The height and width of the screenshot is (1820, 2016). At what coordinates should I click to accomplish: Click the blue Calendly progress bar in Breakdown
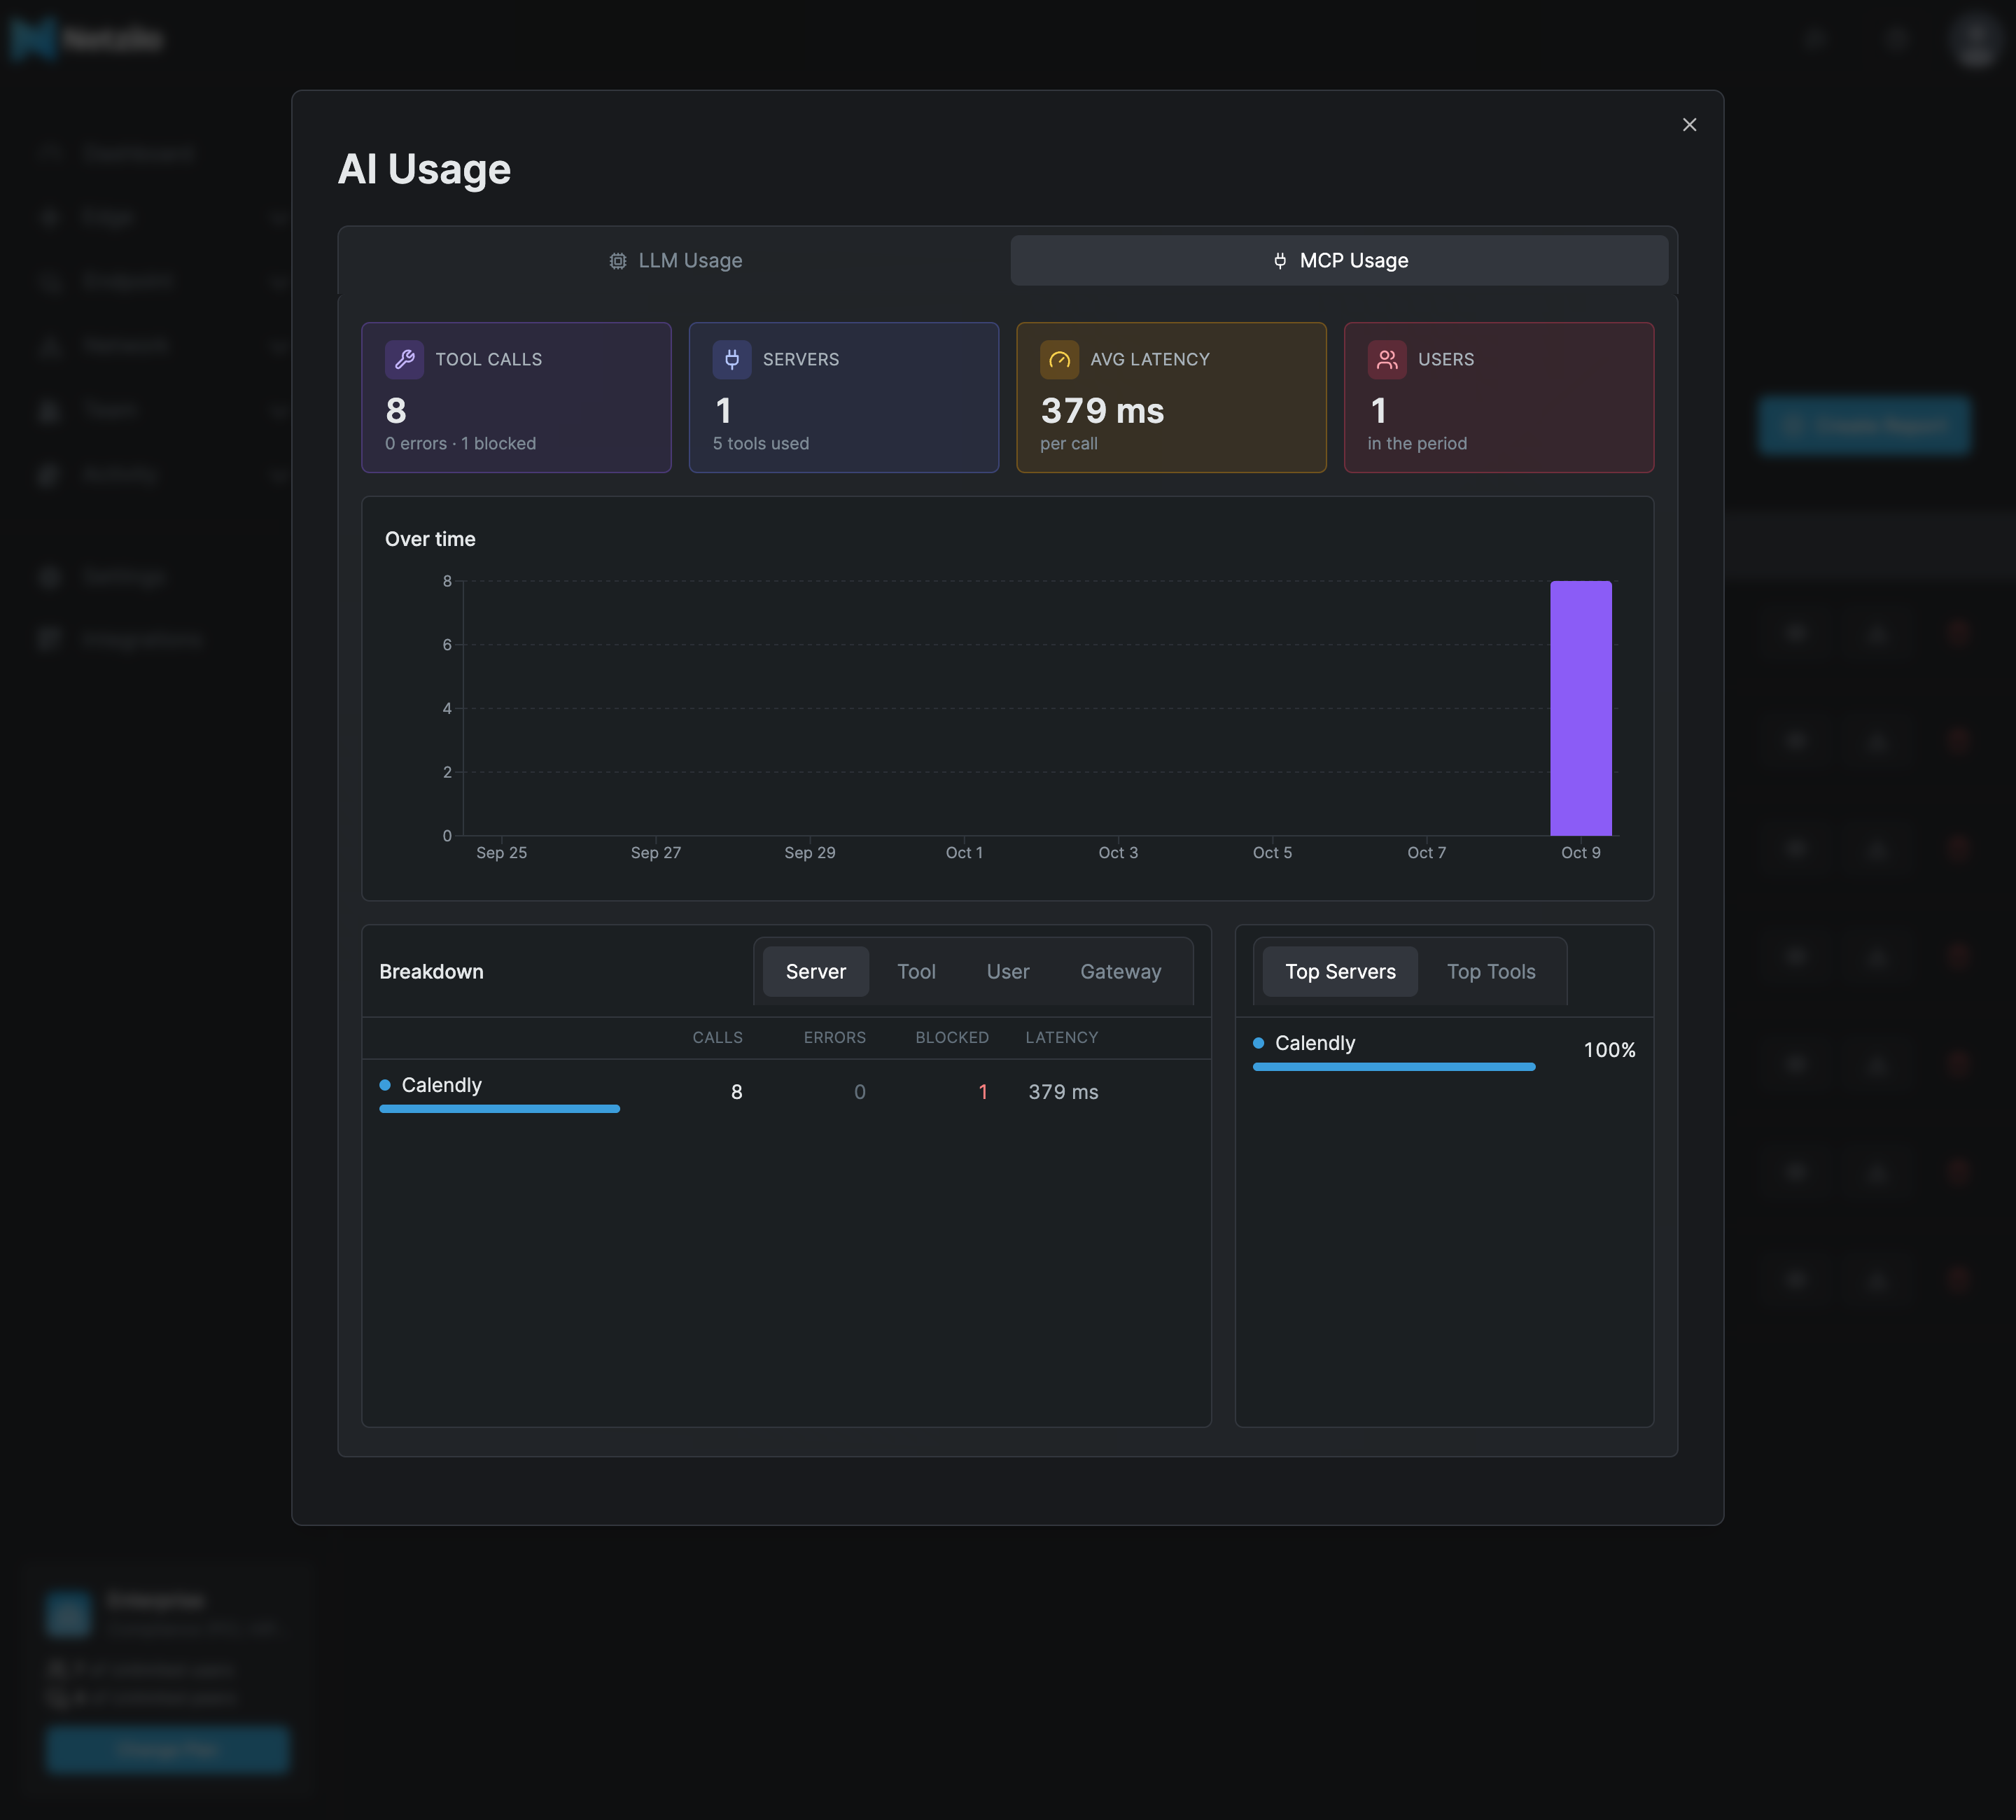(499, 1108)
